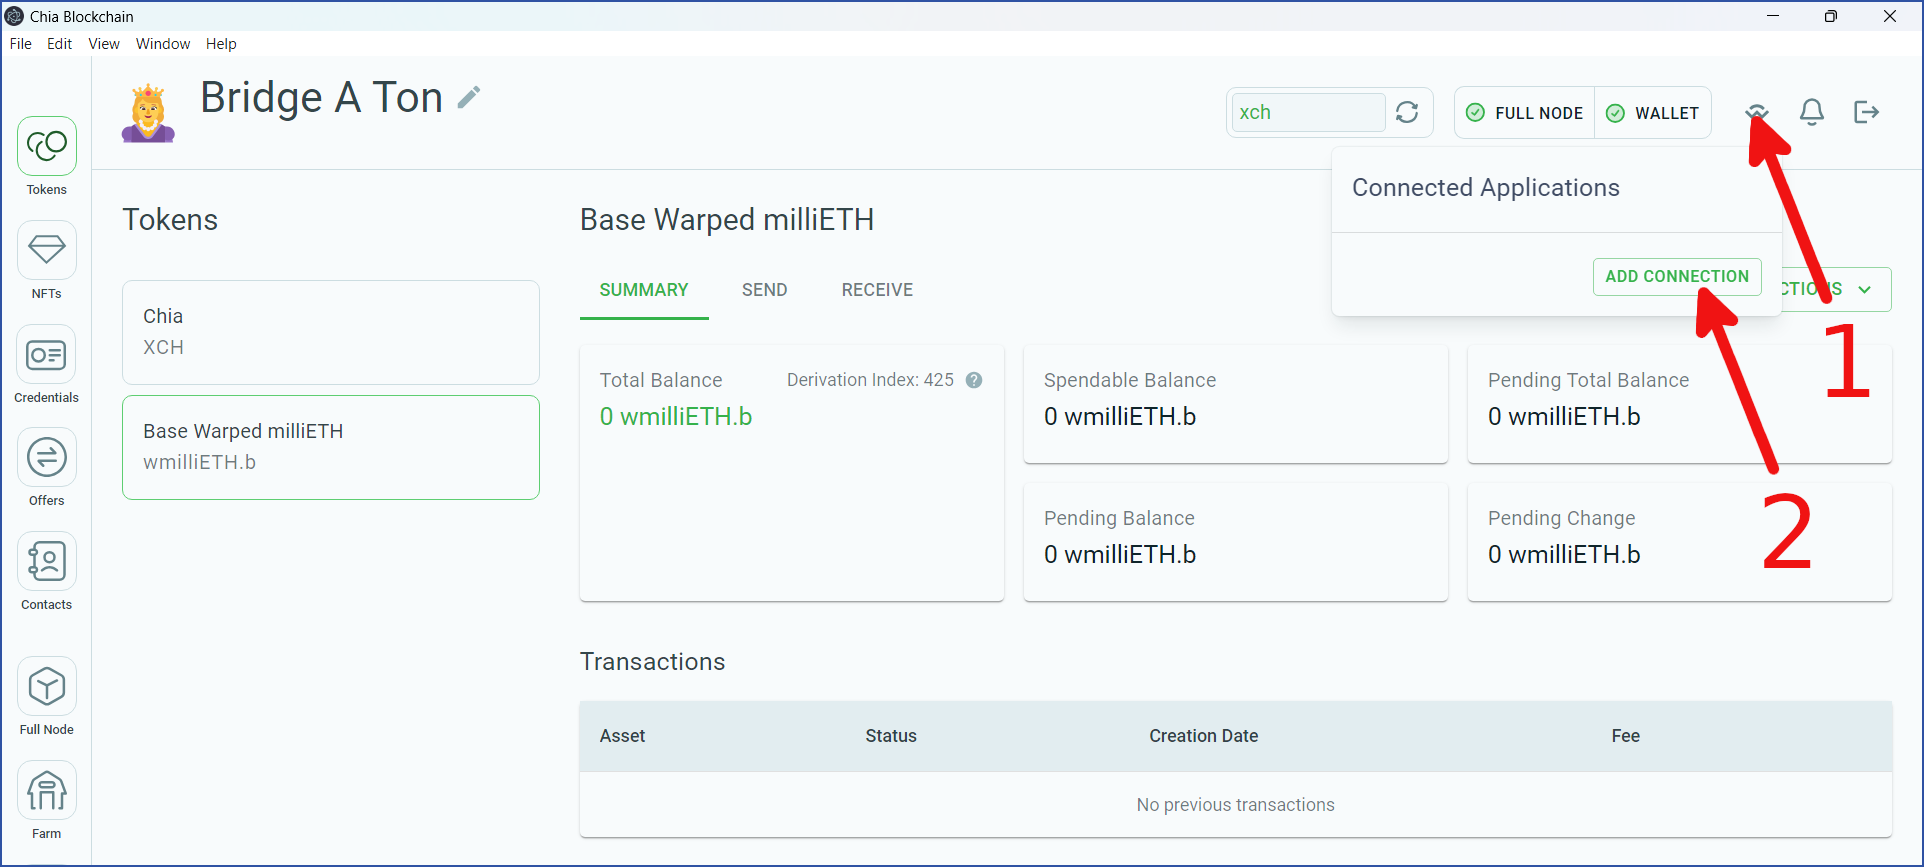Click the logout icon

point(1866,112)
